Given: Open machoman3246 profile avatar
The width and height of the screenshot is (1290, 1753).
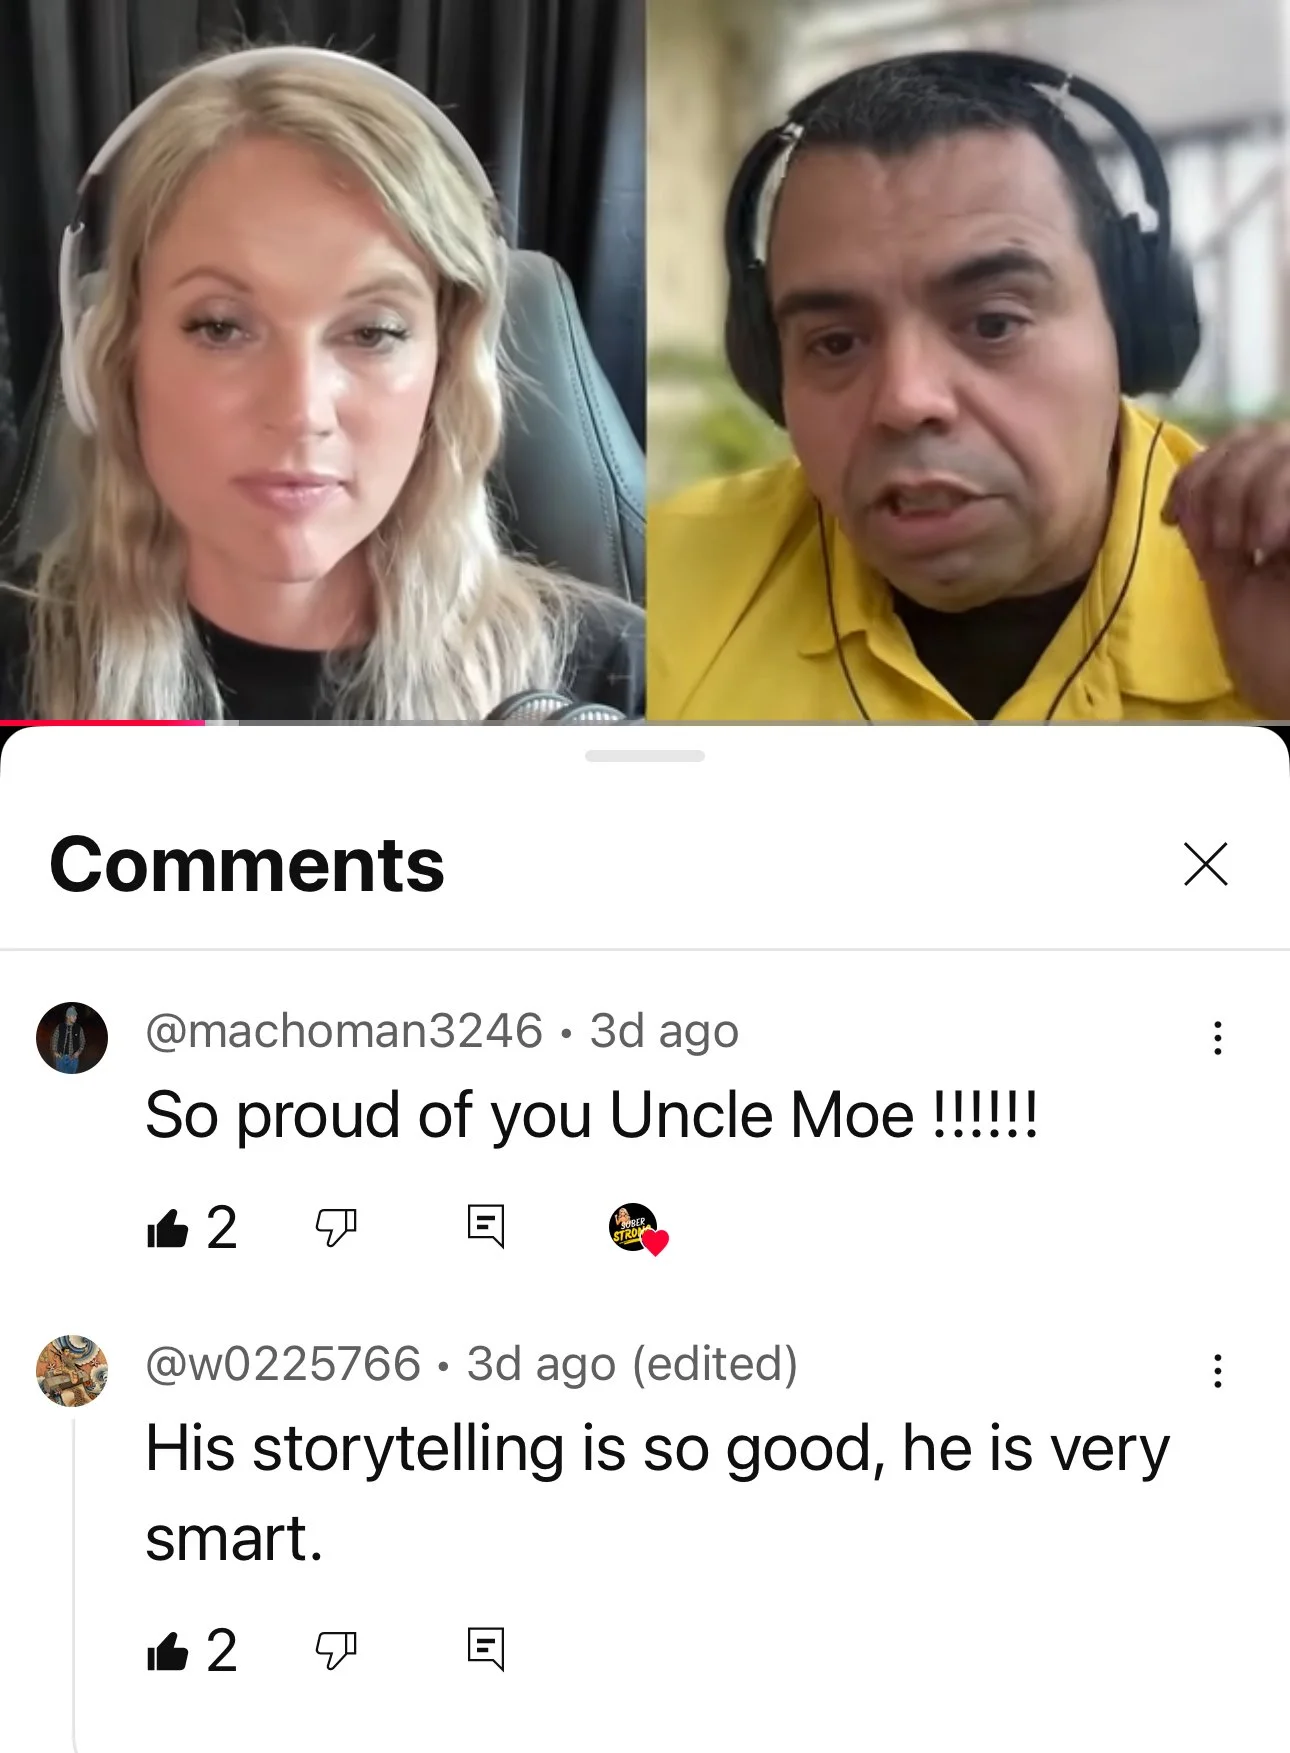Looking at the screenshot, I should (72, 1038).
